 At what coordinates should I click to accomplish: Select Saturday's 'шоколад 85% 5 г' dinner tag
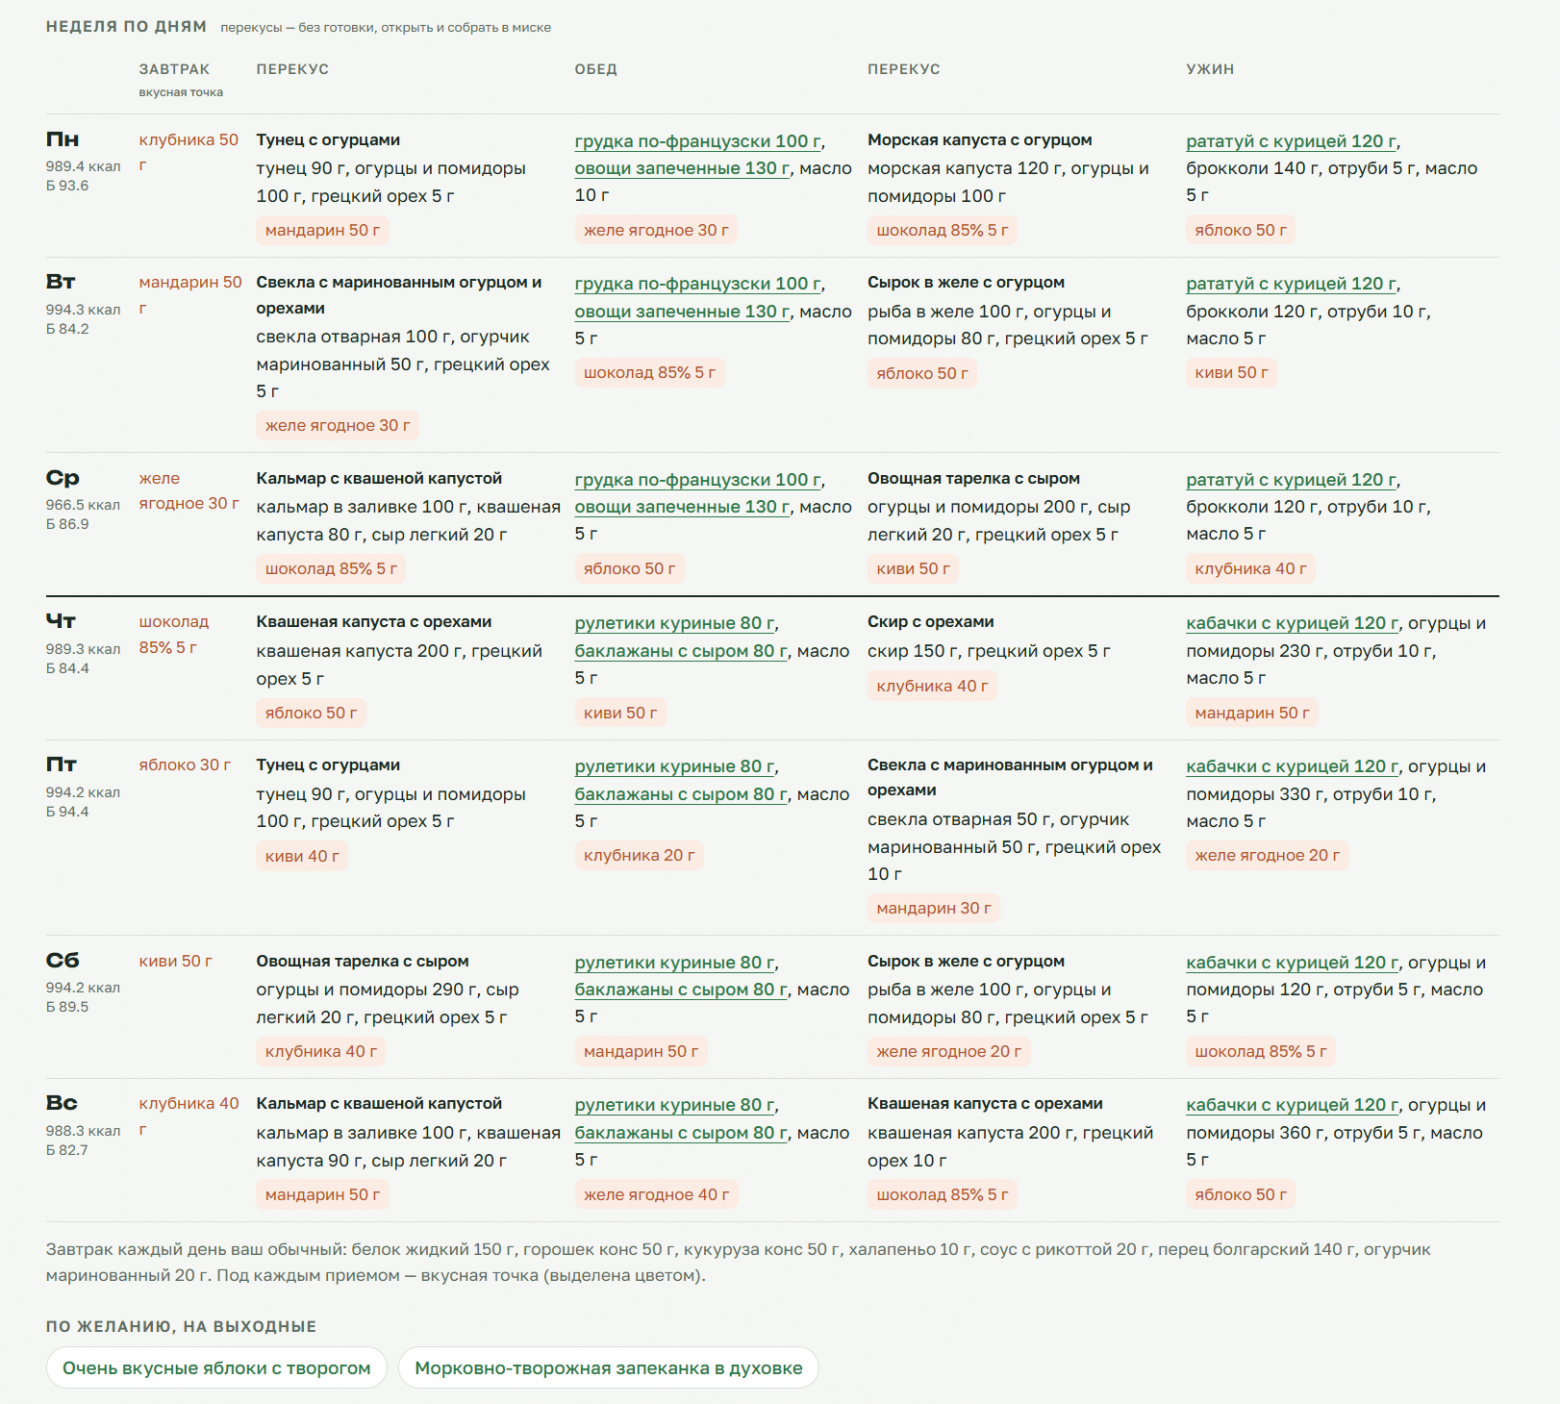(1261, 1052)
